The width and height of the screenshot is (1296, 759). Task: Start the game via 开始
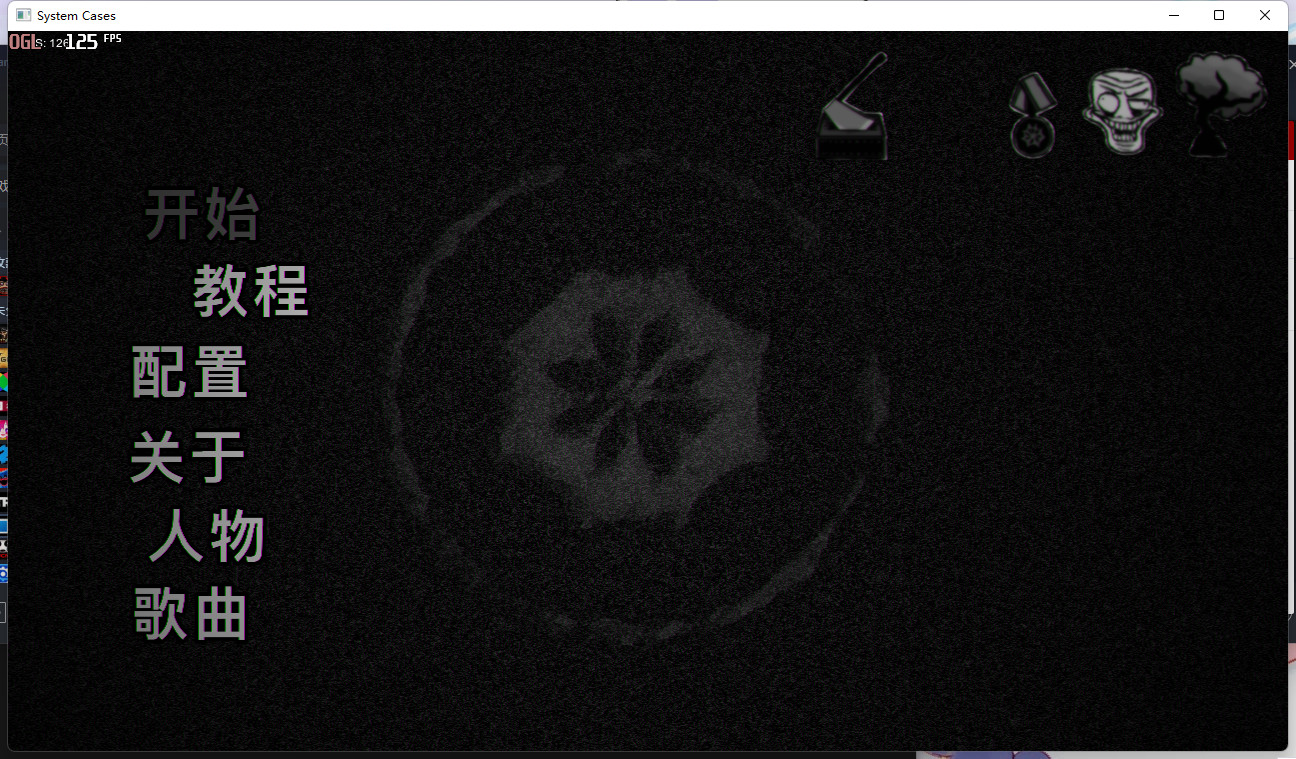coord(202,214)
